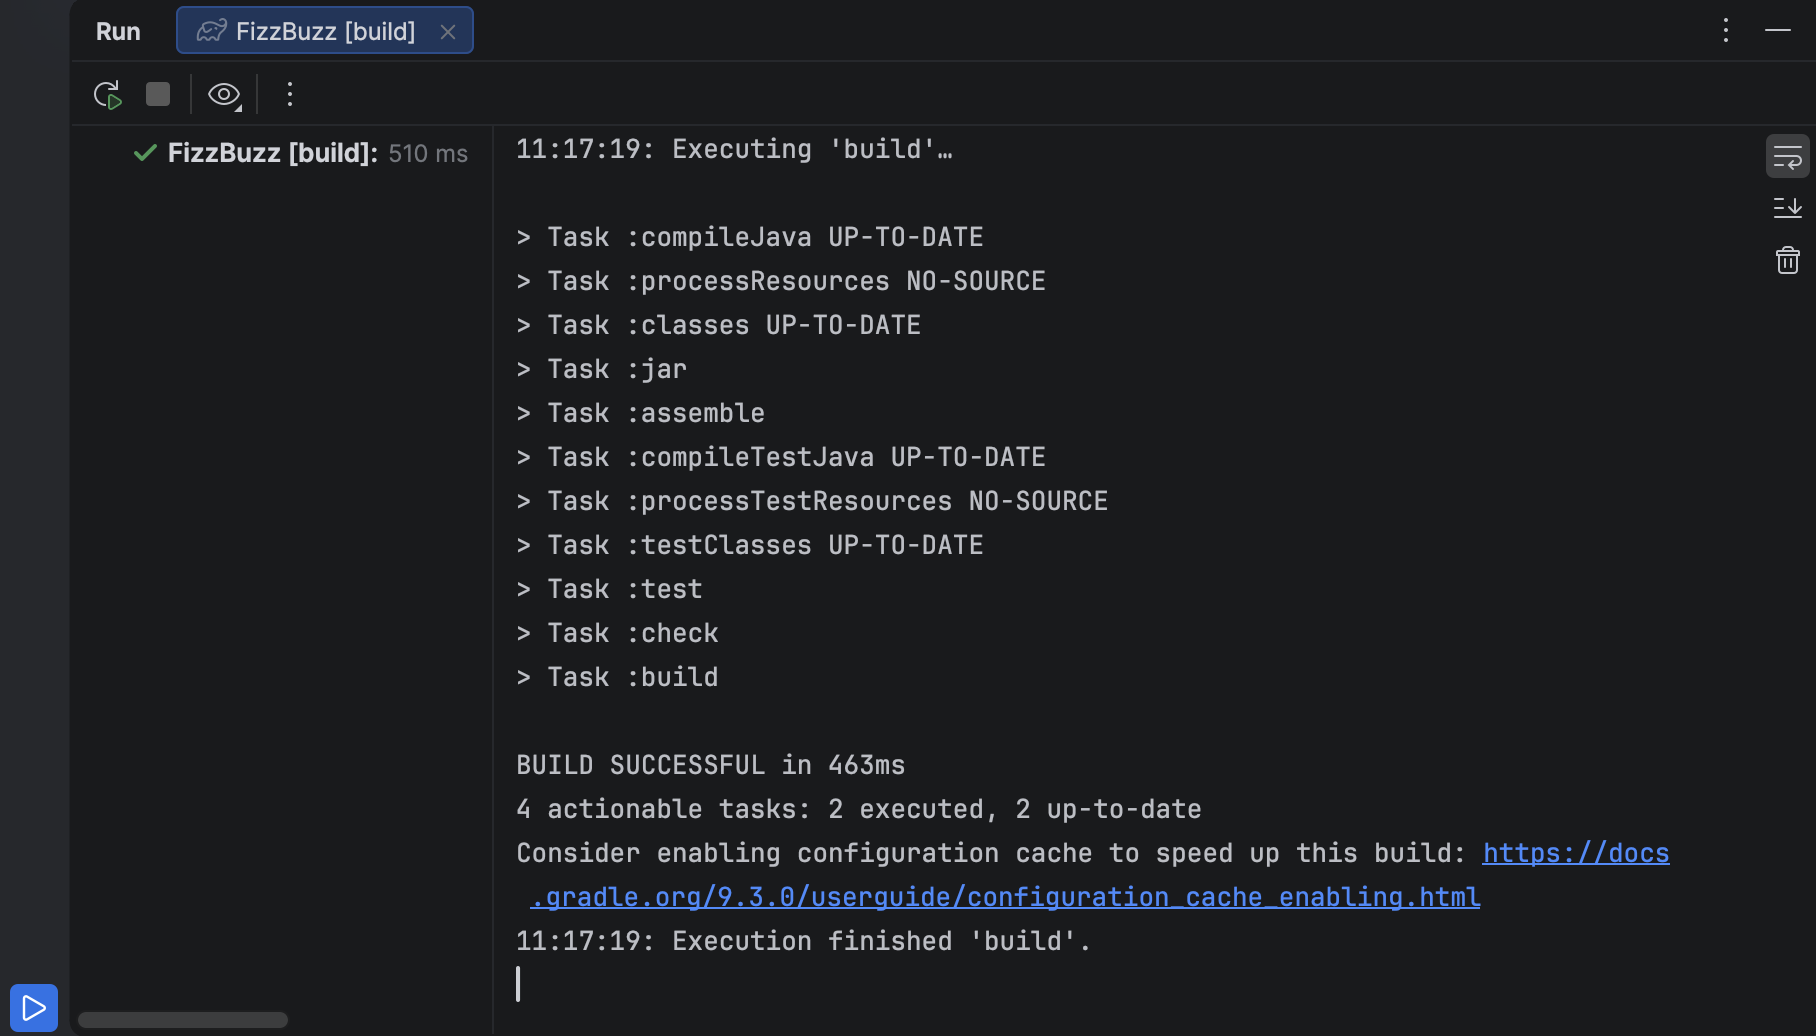Clear all console output with trash icon

point(1787,260)
